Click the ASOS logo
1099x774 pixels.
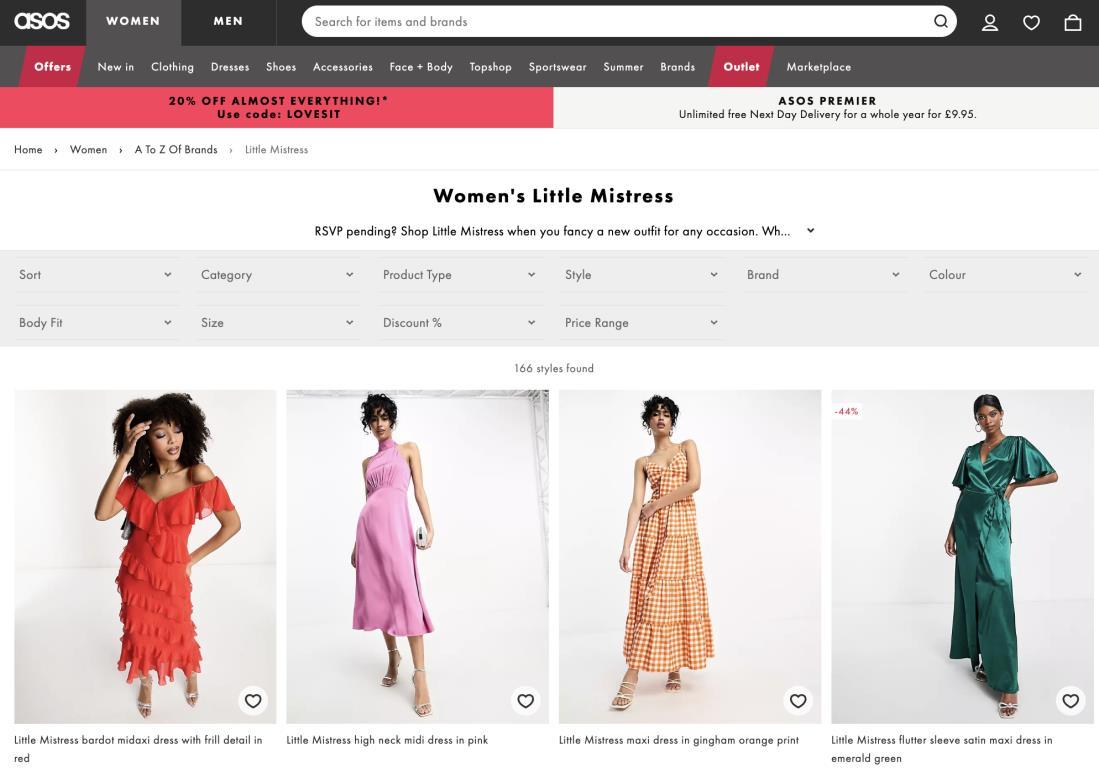point(42,21)
